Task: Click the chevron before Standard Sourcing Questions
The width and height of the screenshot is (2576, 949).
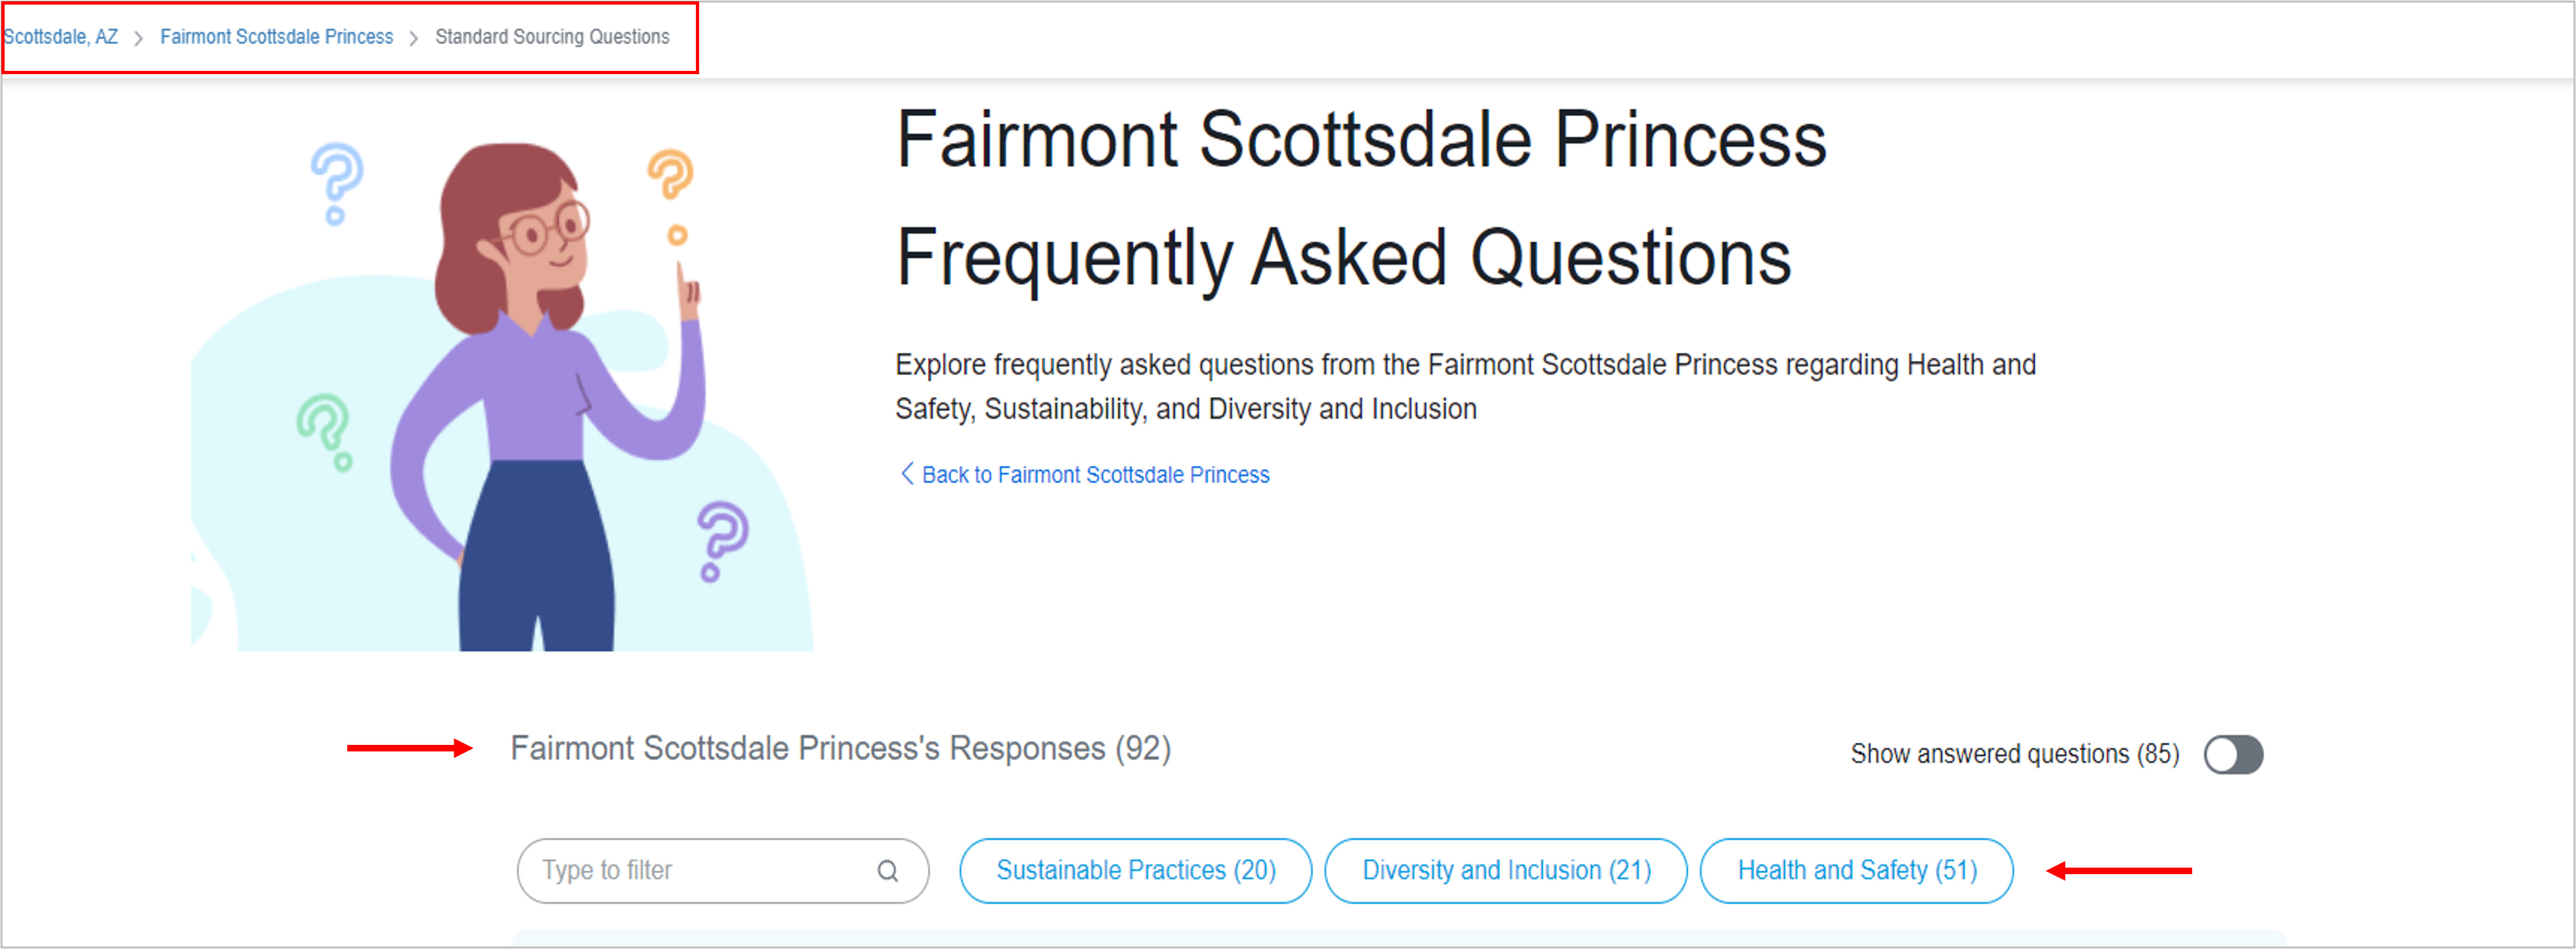Action: pyautogui.click(x=413, y=38)
